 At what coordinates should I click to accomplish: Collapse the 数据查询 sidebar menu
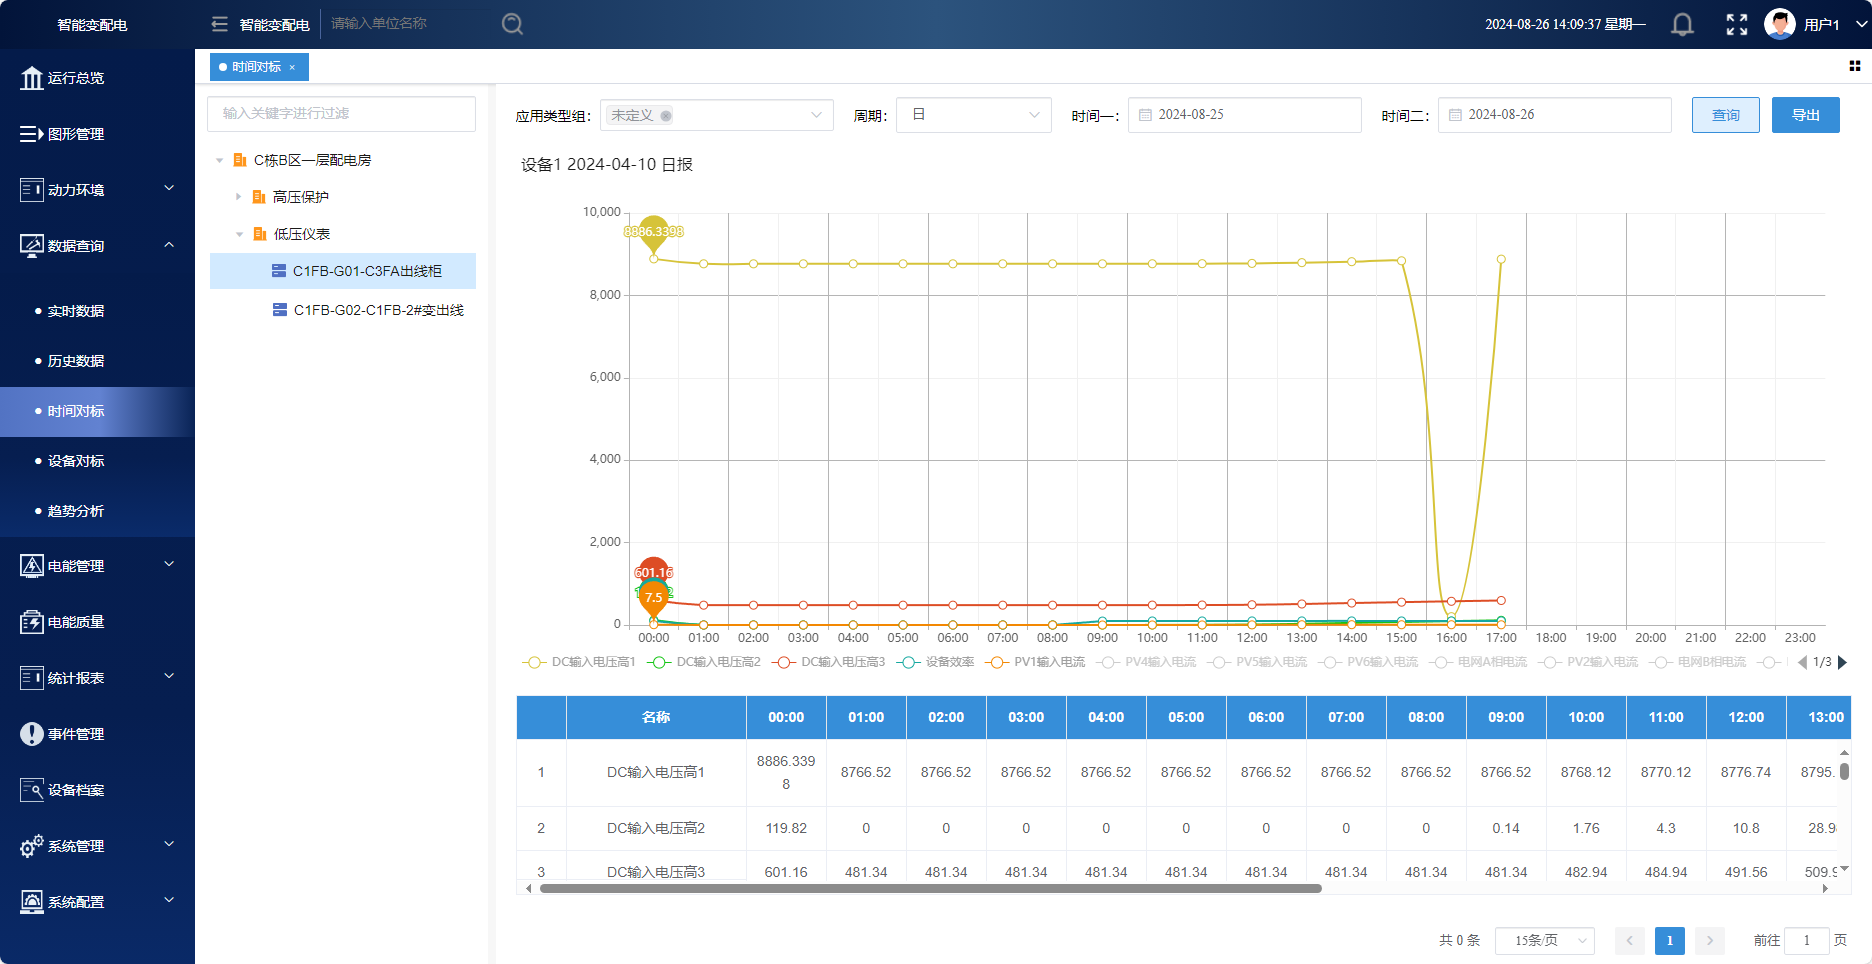tap(169, 244)
